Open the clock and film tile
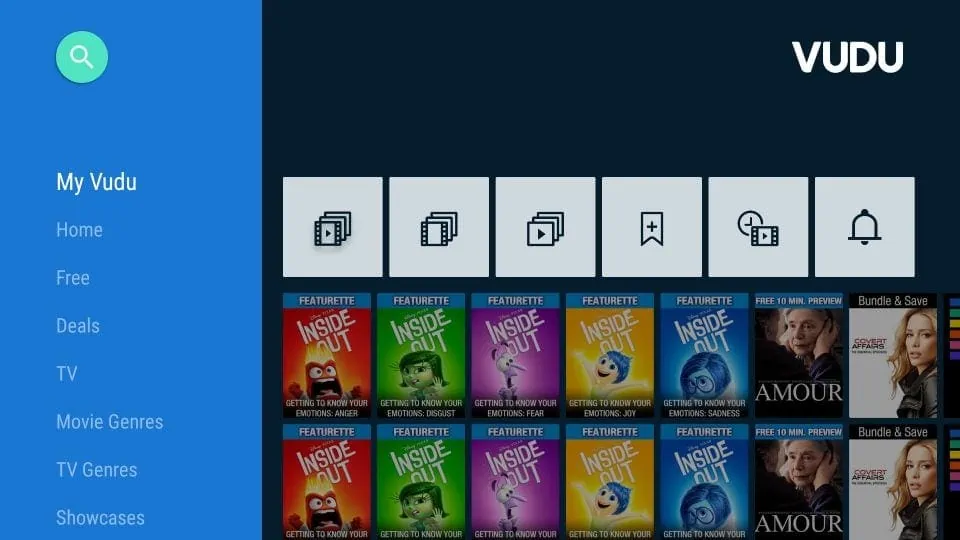Image resolution: width=960 pixels, height=540 pixels. coord(758,227)
